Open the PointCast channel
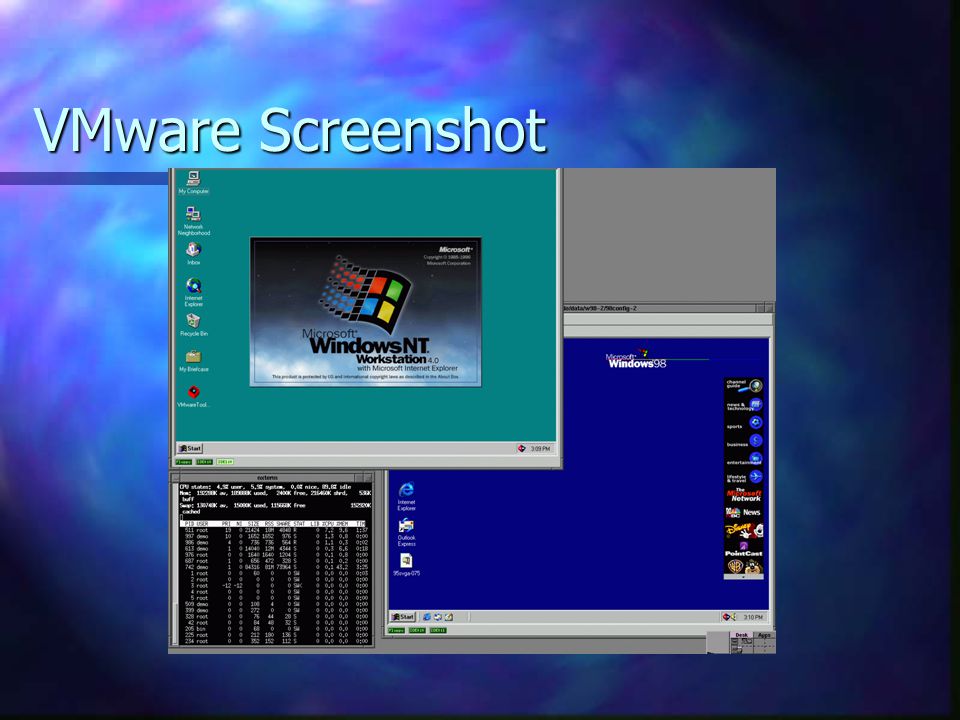Screen dimensions: 960x720 pos(744,549)
